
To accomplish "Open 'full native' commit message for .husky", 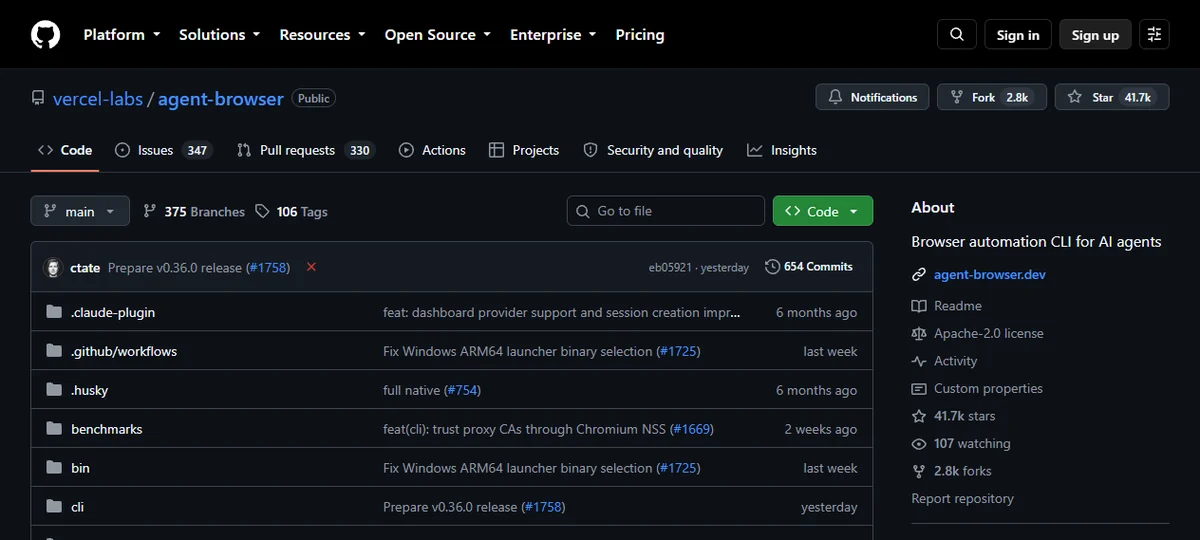I will click(x=411, y=390).
